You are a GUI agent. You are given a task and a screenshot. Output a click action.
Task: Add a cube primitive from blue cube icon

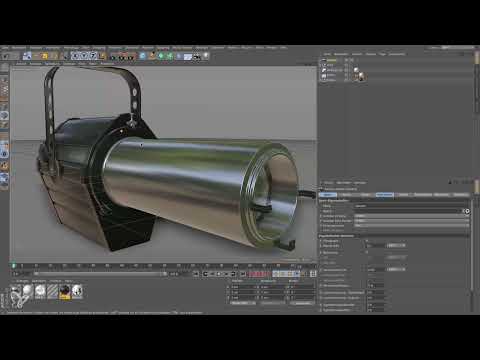pyautogui.click(x=142, y=56)
